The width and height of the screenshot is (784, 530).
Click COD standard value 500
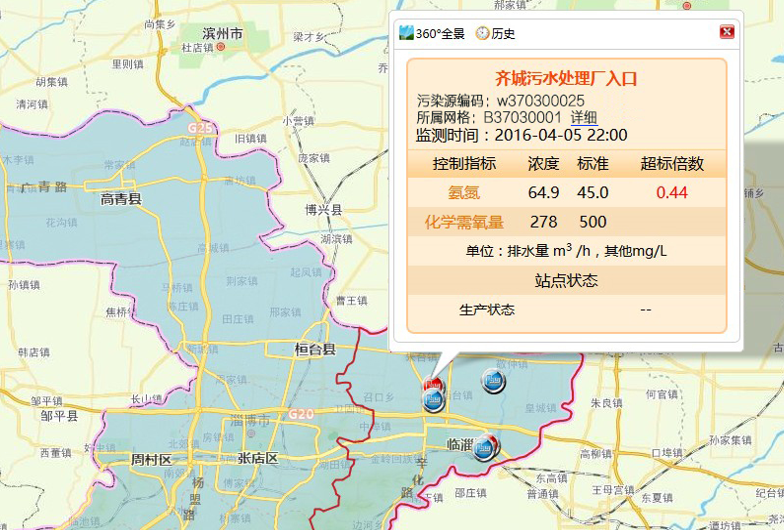click(x=592, y=222)
